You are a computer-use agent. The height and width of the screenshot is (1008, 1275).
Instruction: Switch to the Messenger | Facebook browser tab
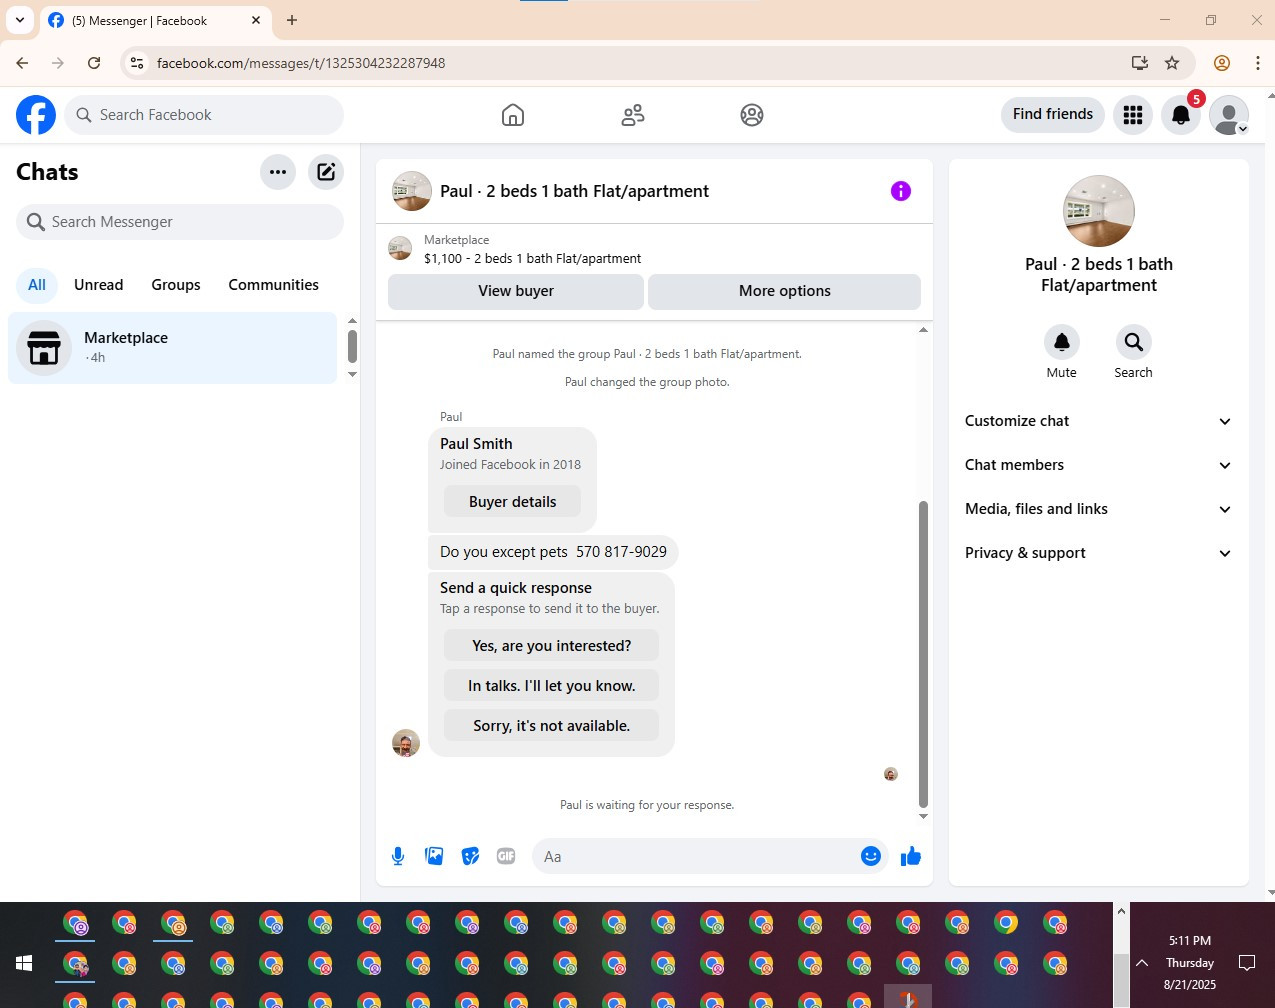(155, 20)
